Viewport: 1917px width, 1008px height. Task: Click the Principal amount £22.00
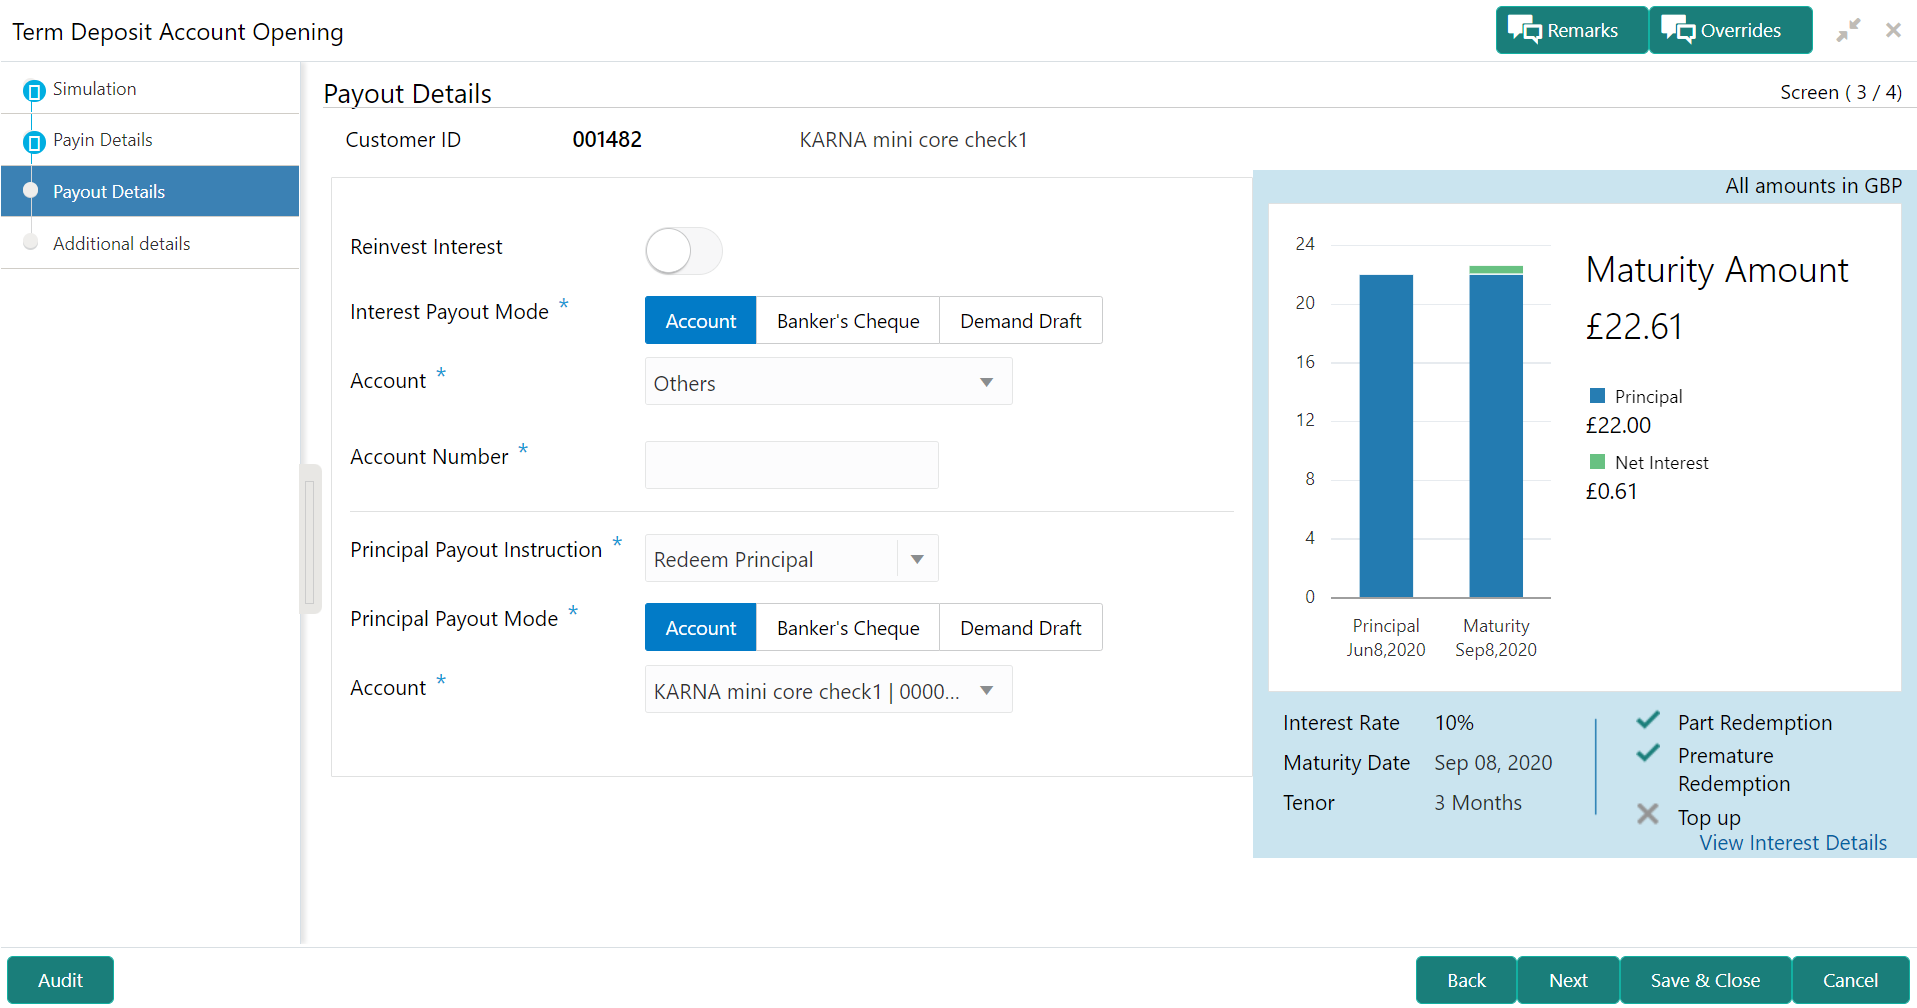point(1618,425)
